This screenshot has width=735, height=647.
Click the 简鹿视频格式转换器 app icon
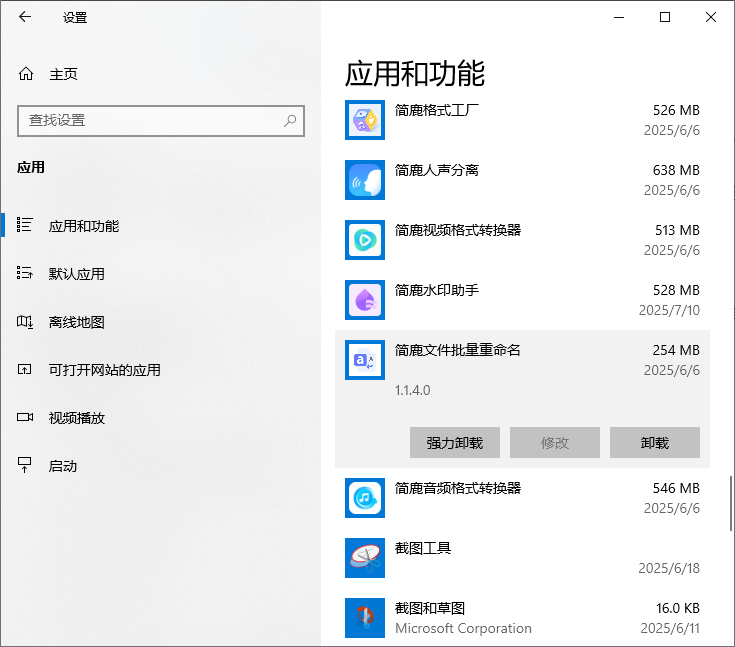(x=365, y=240)
